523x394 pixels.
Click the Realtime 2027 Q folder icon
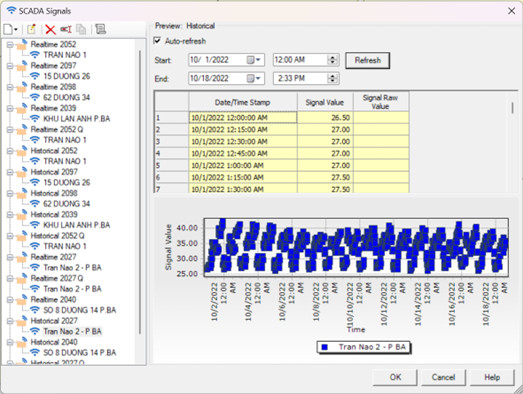22,278
